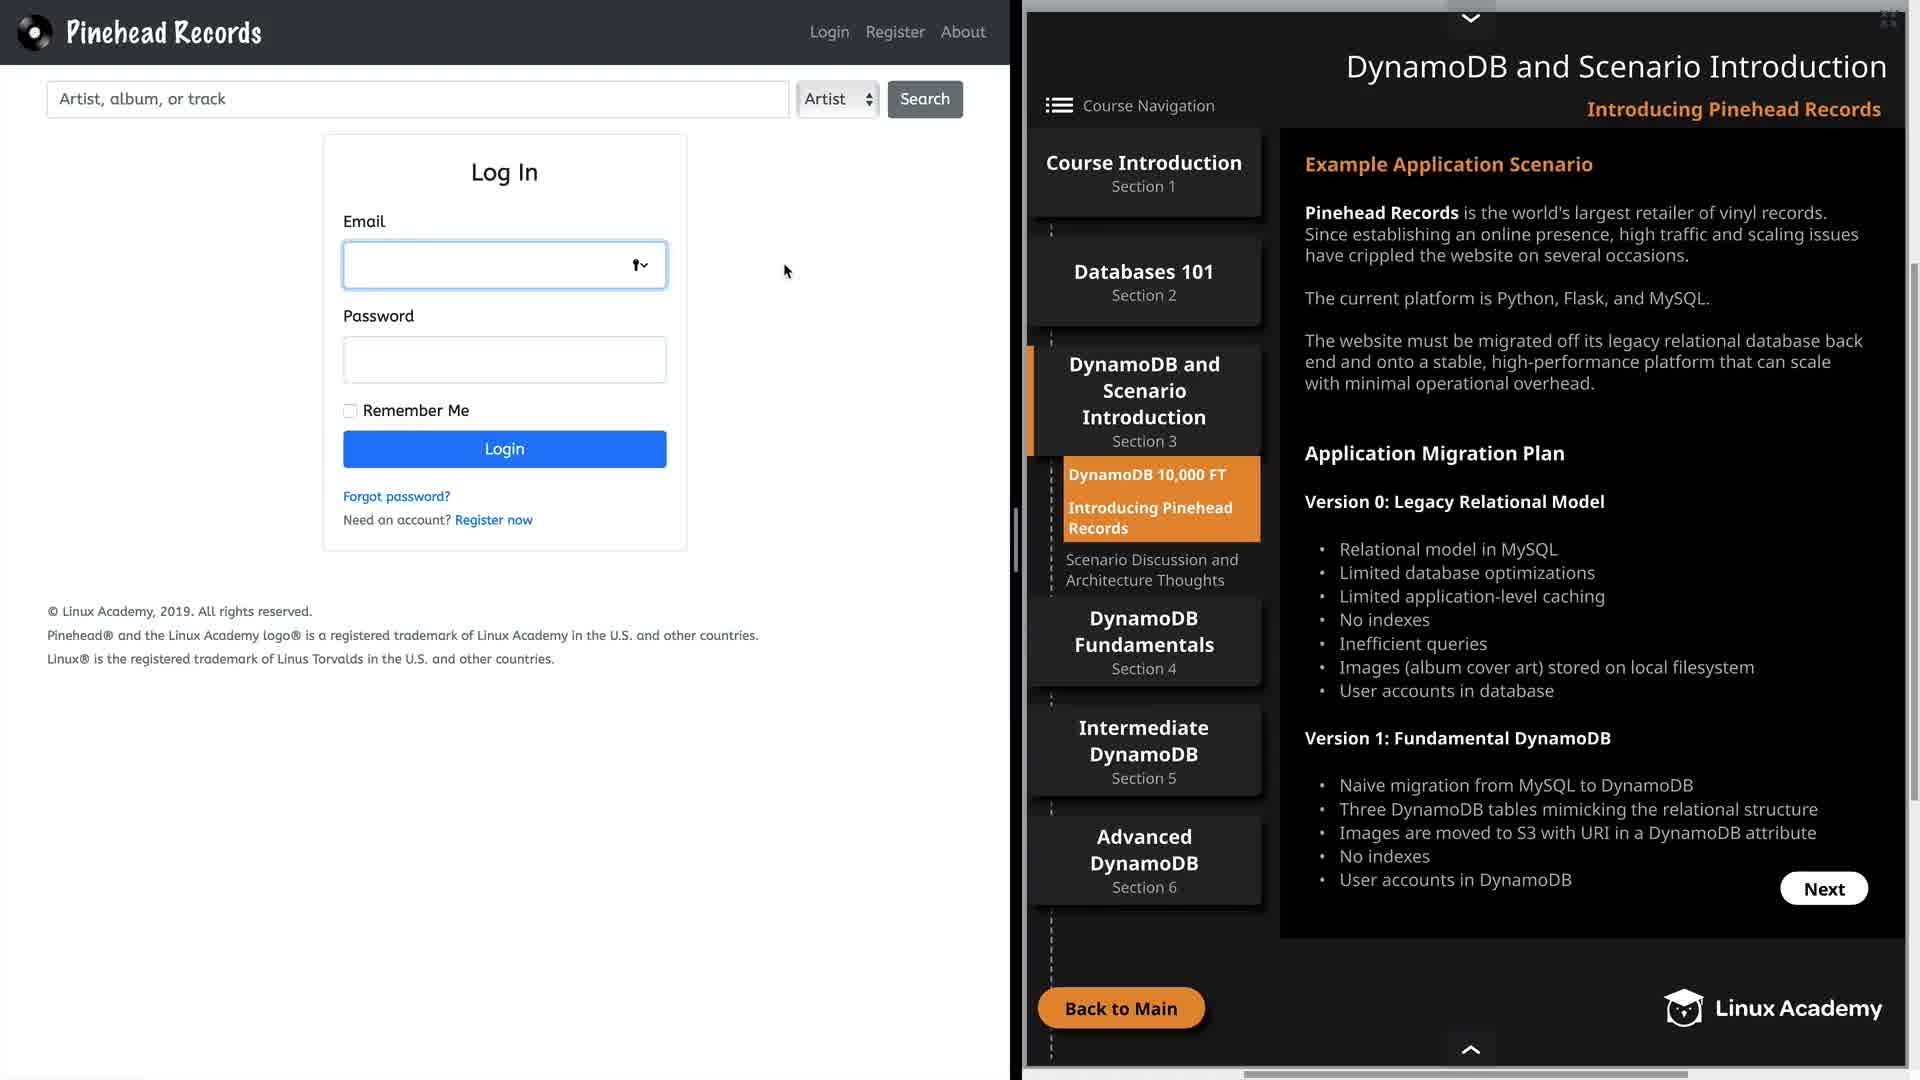Open the Artist search type dropdown
The height and width of the screenshot is (1080, 1920).
click(x=838, y=99)
